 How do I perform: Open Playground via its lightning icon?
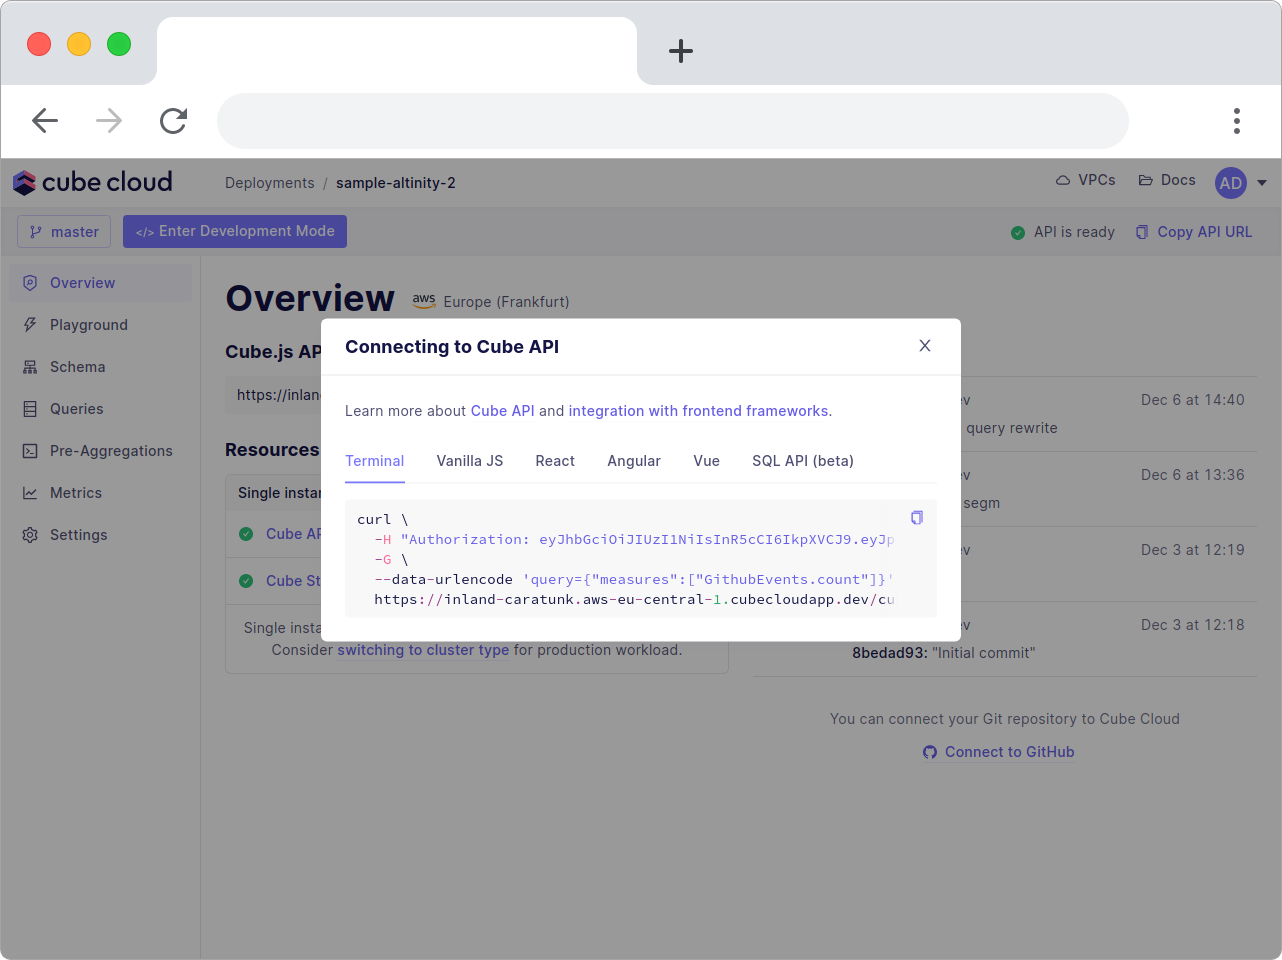(30, 325)
